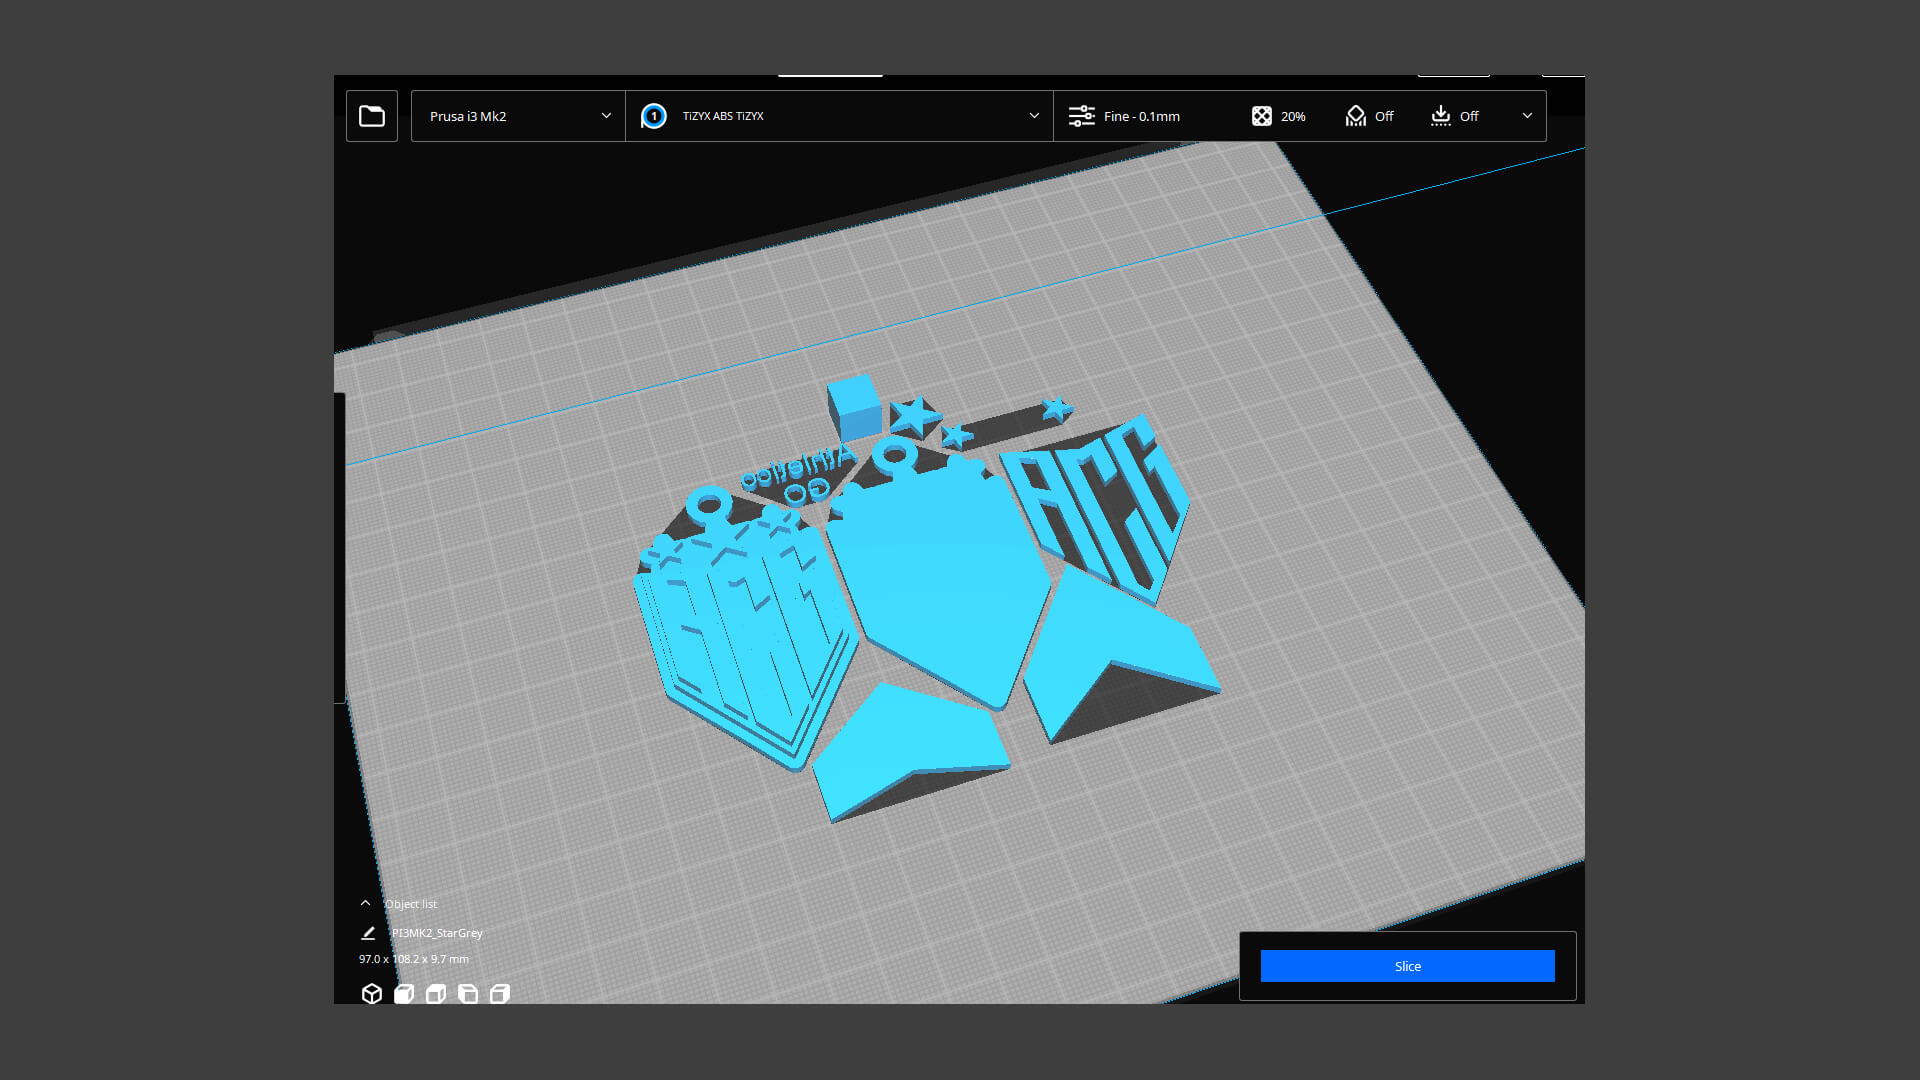Click the blue Slice button
The image size is (1920, 1080).
tap(1407, 966)
